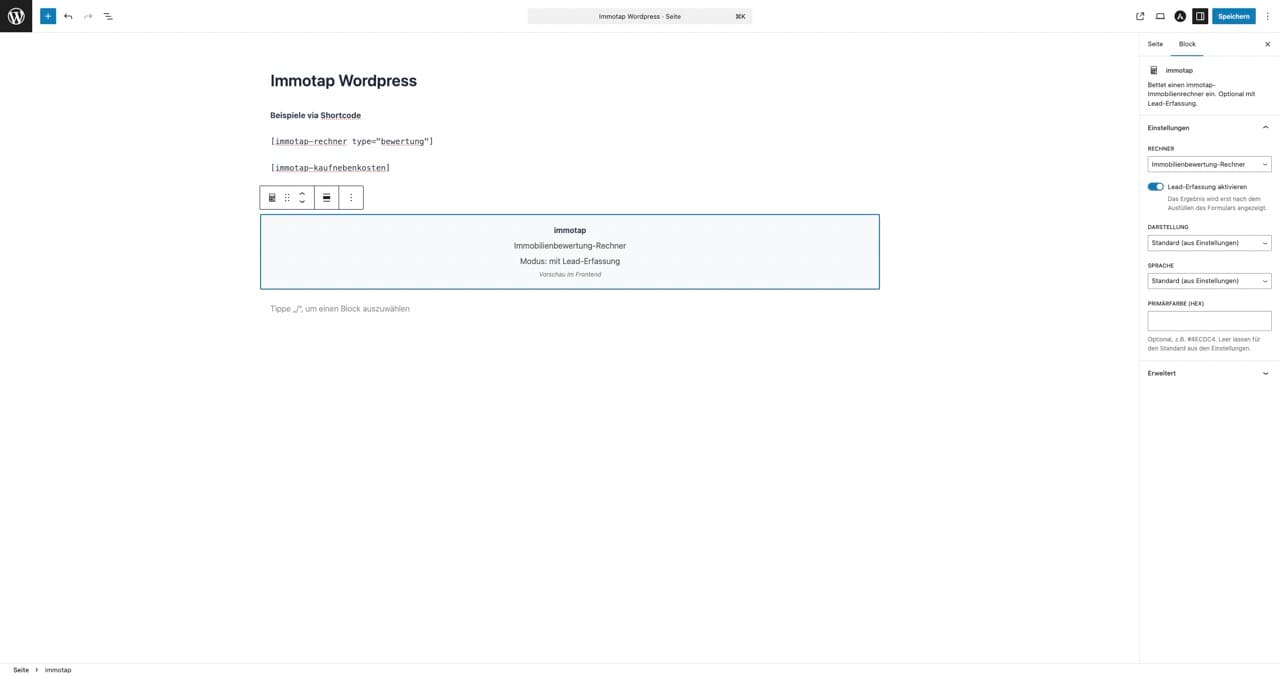Save the page with Speichern
The image size is (1280, 676).
pos(1233,16)
